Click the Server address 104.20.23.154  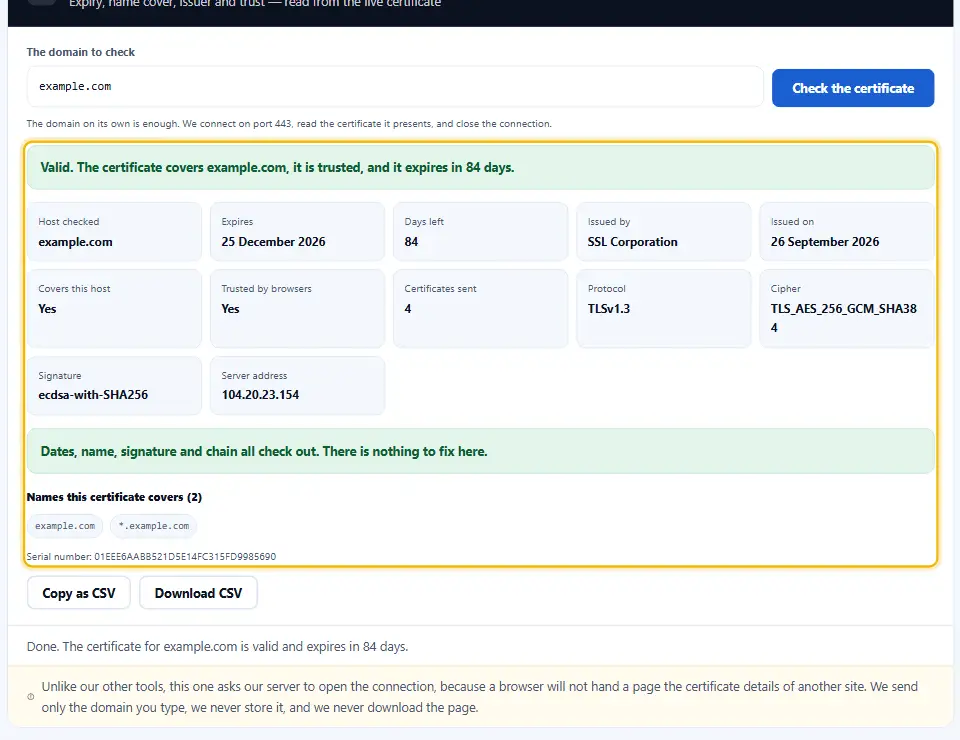tap(260, 395)
